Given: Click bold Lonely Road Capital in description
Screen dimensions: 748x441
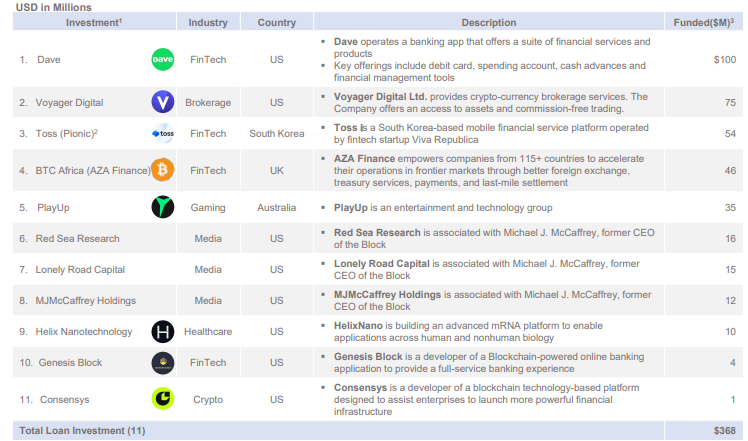Looking at the screenshot, I should (382, 263).
